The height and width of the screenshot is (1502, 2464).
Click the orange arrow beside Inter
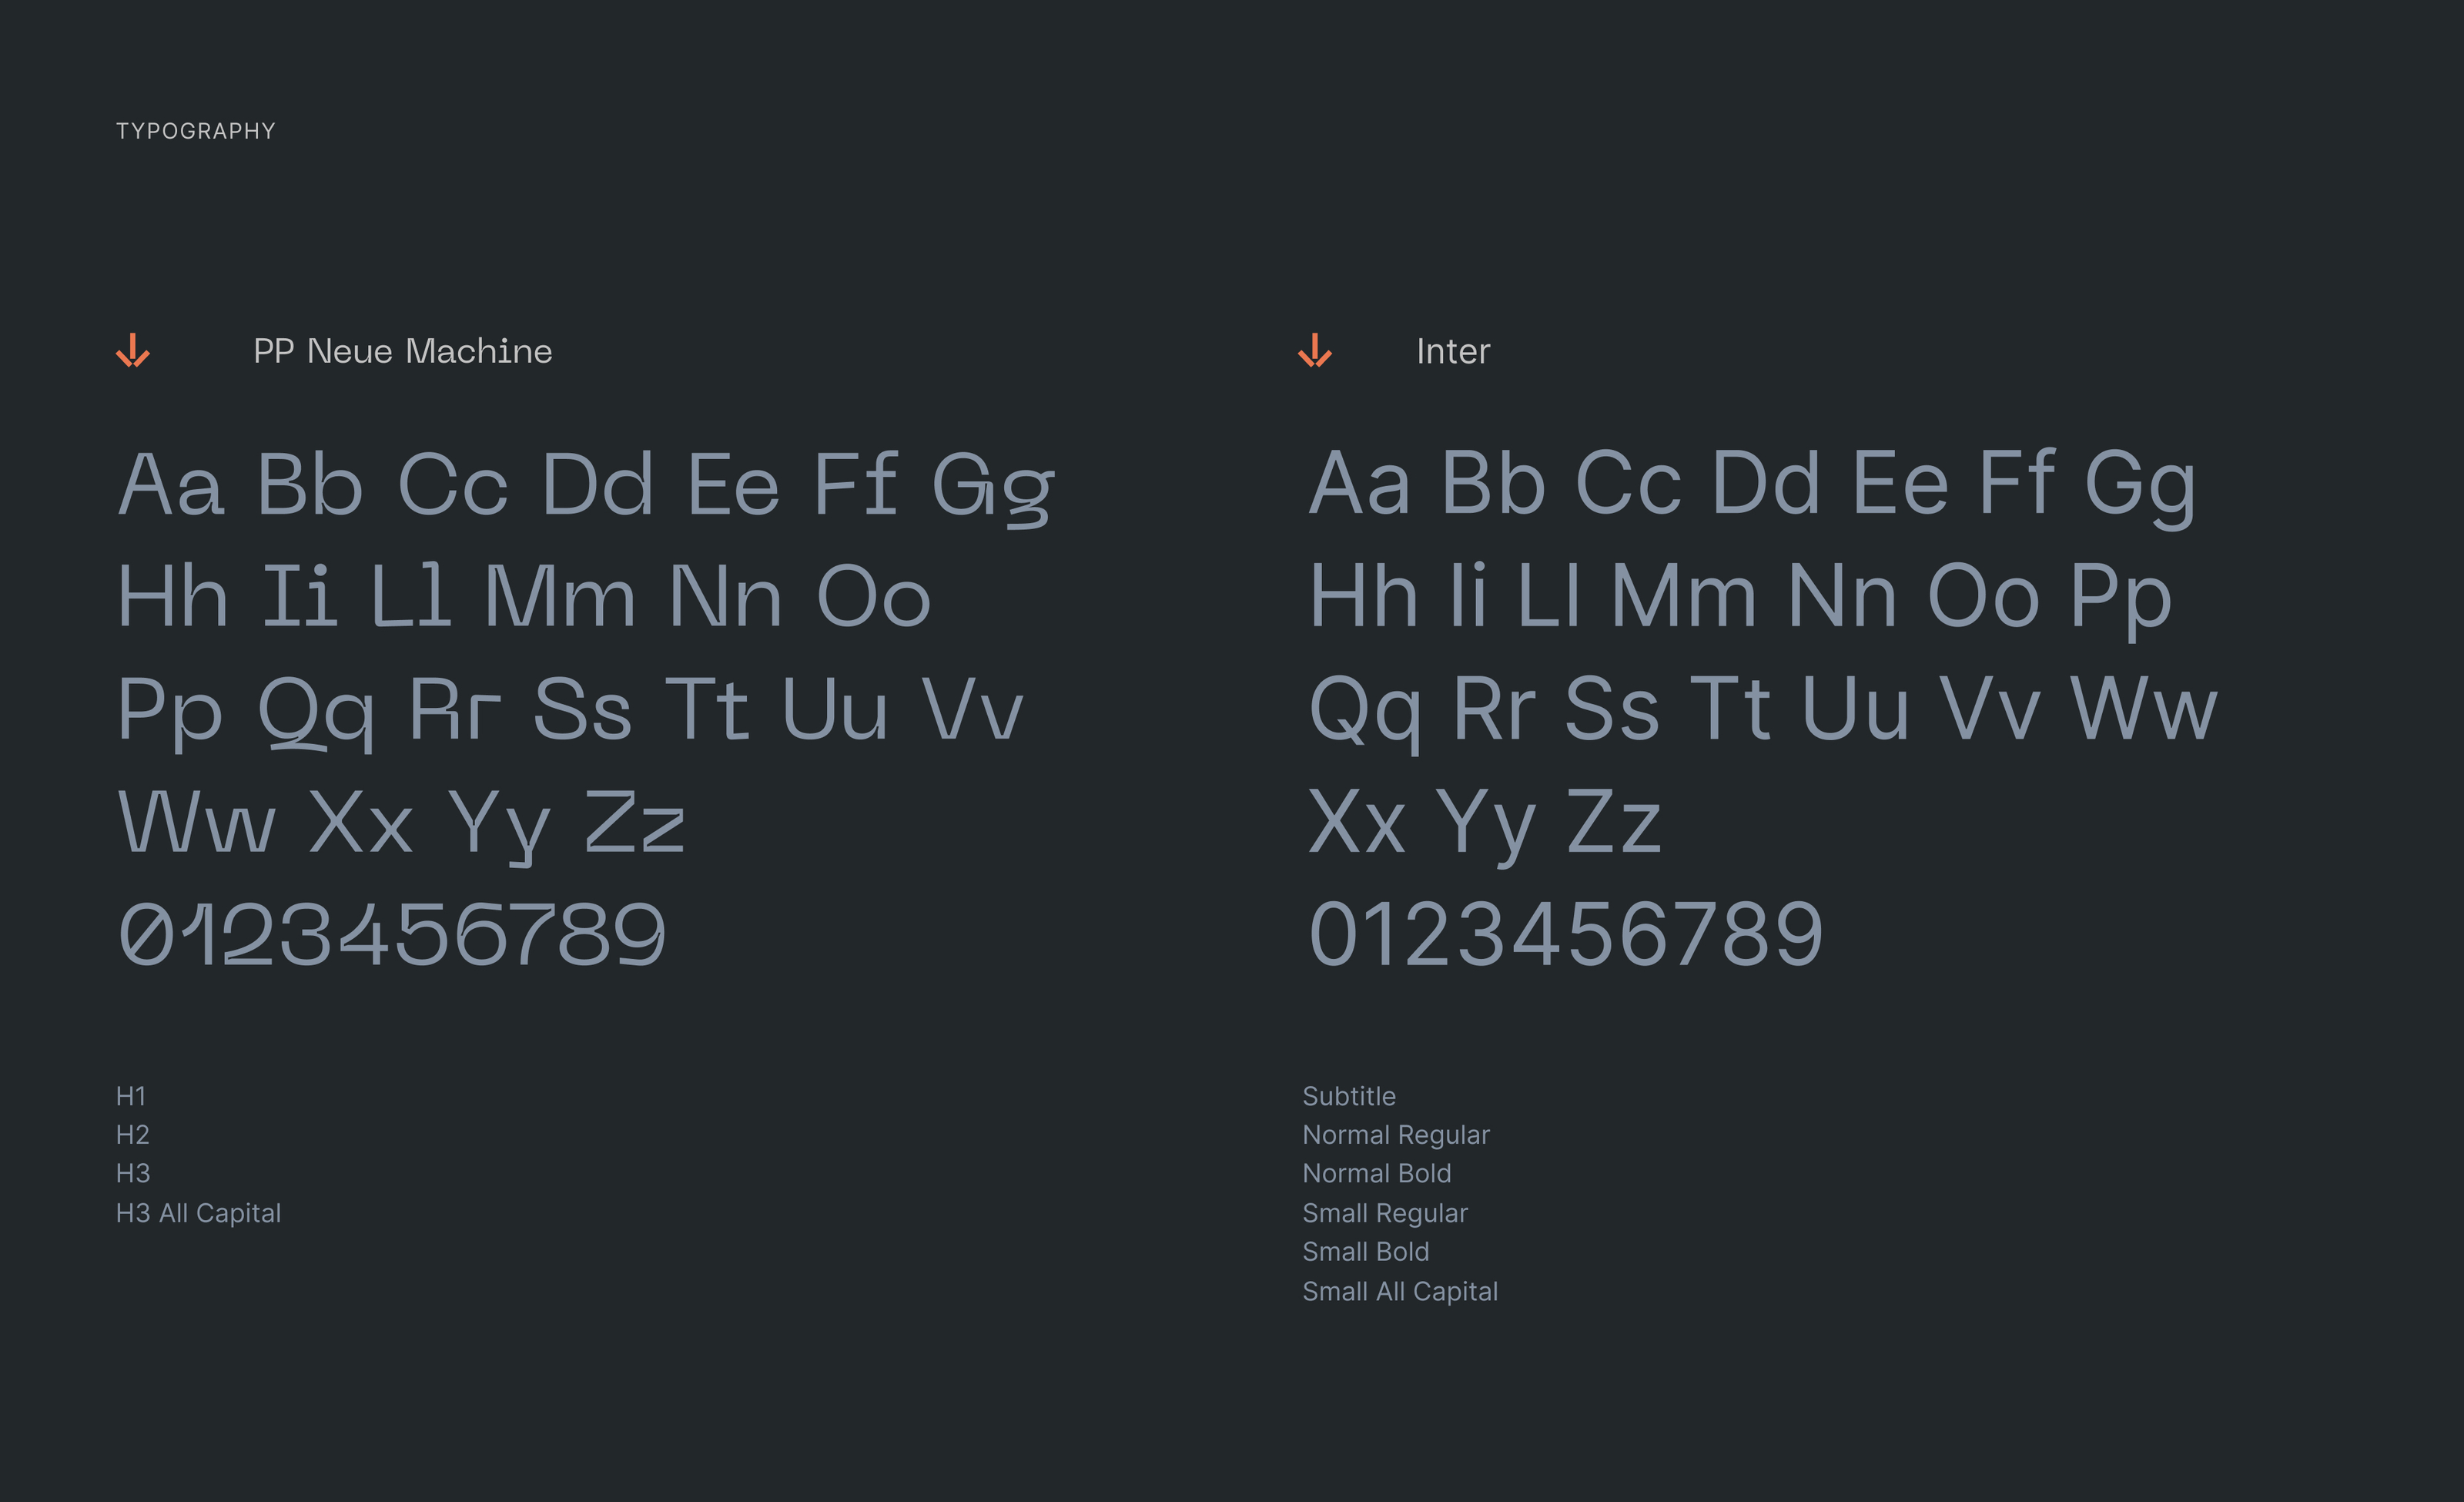point(1314,351)
